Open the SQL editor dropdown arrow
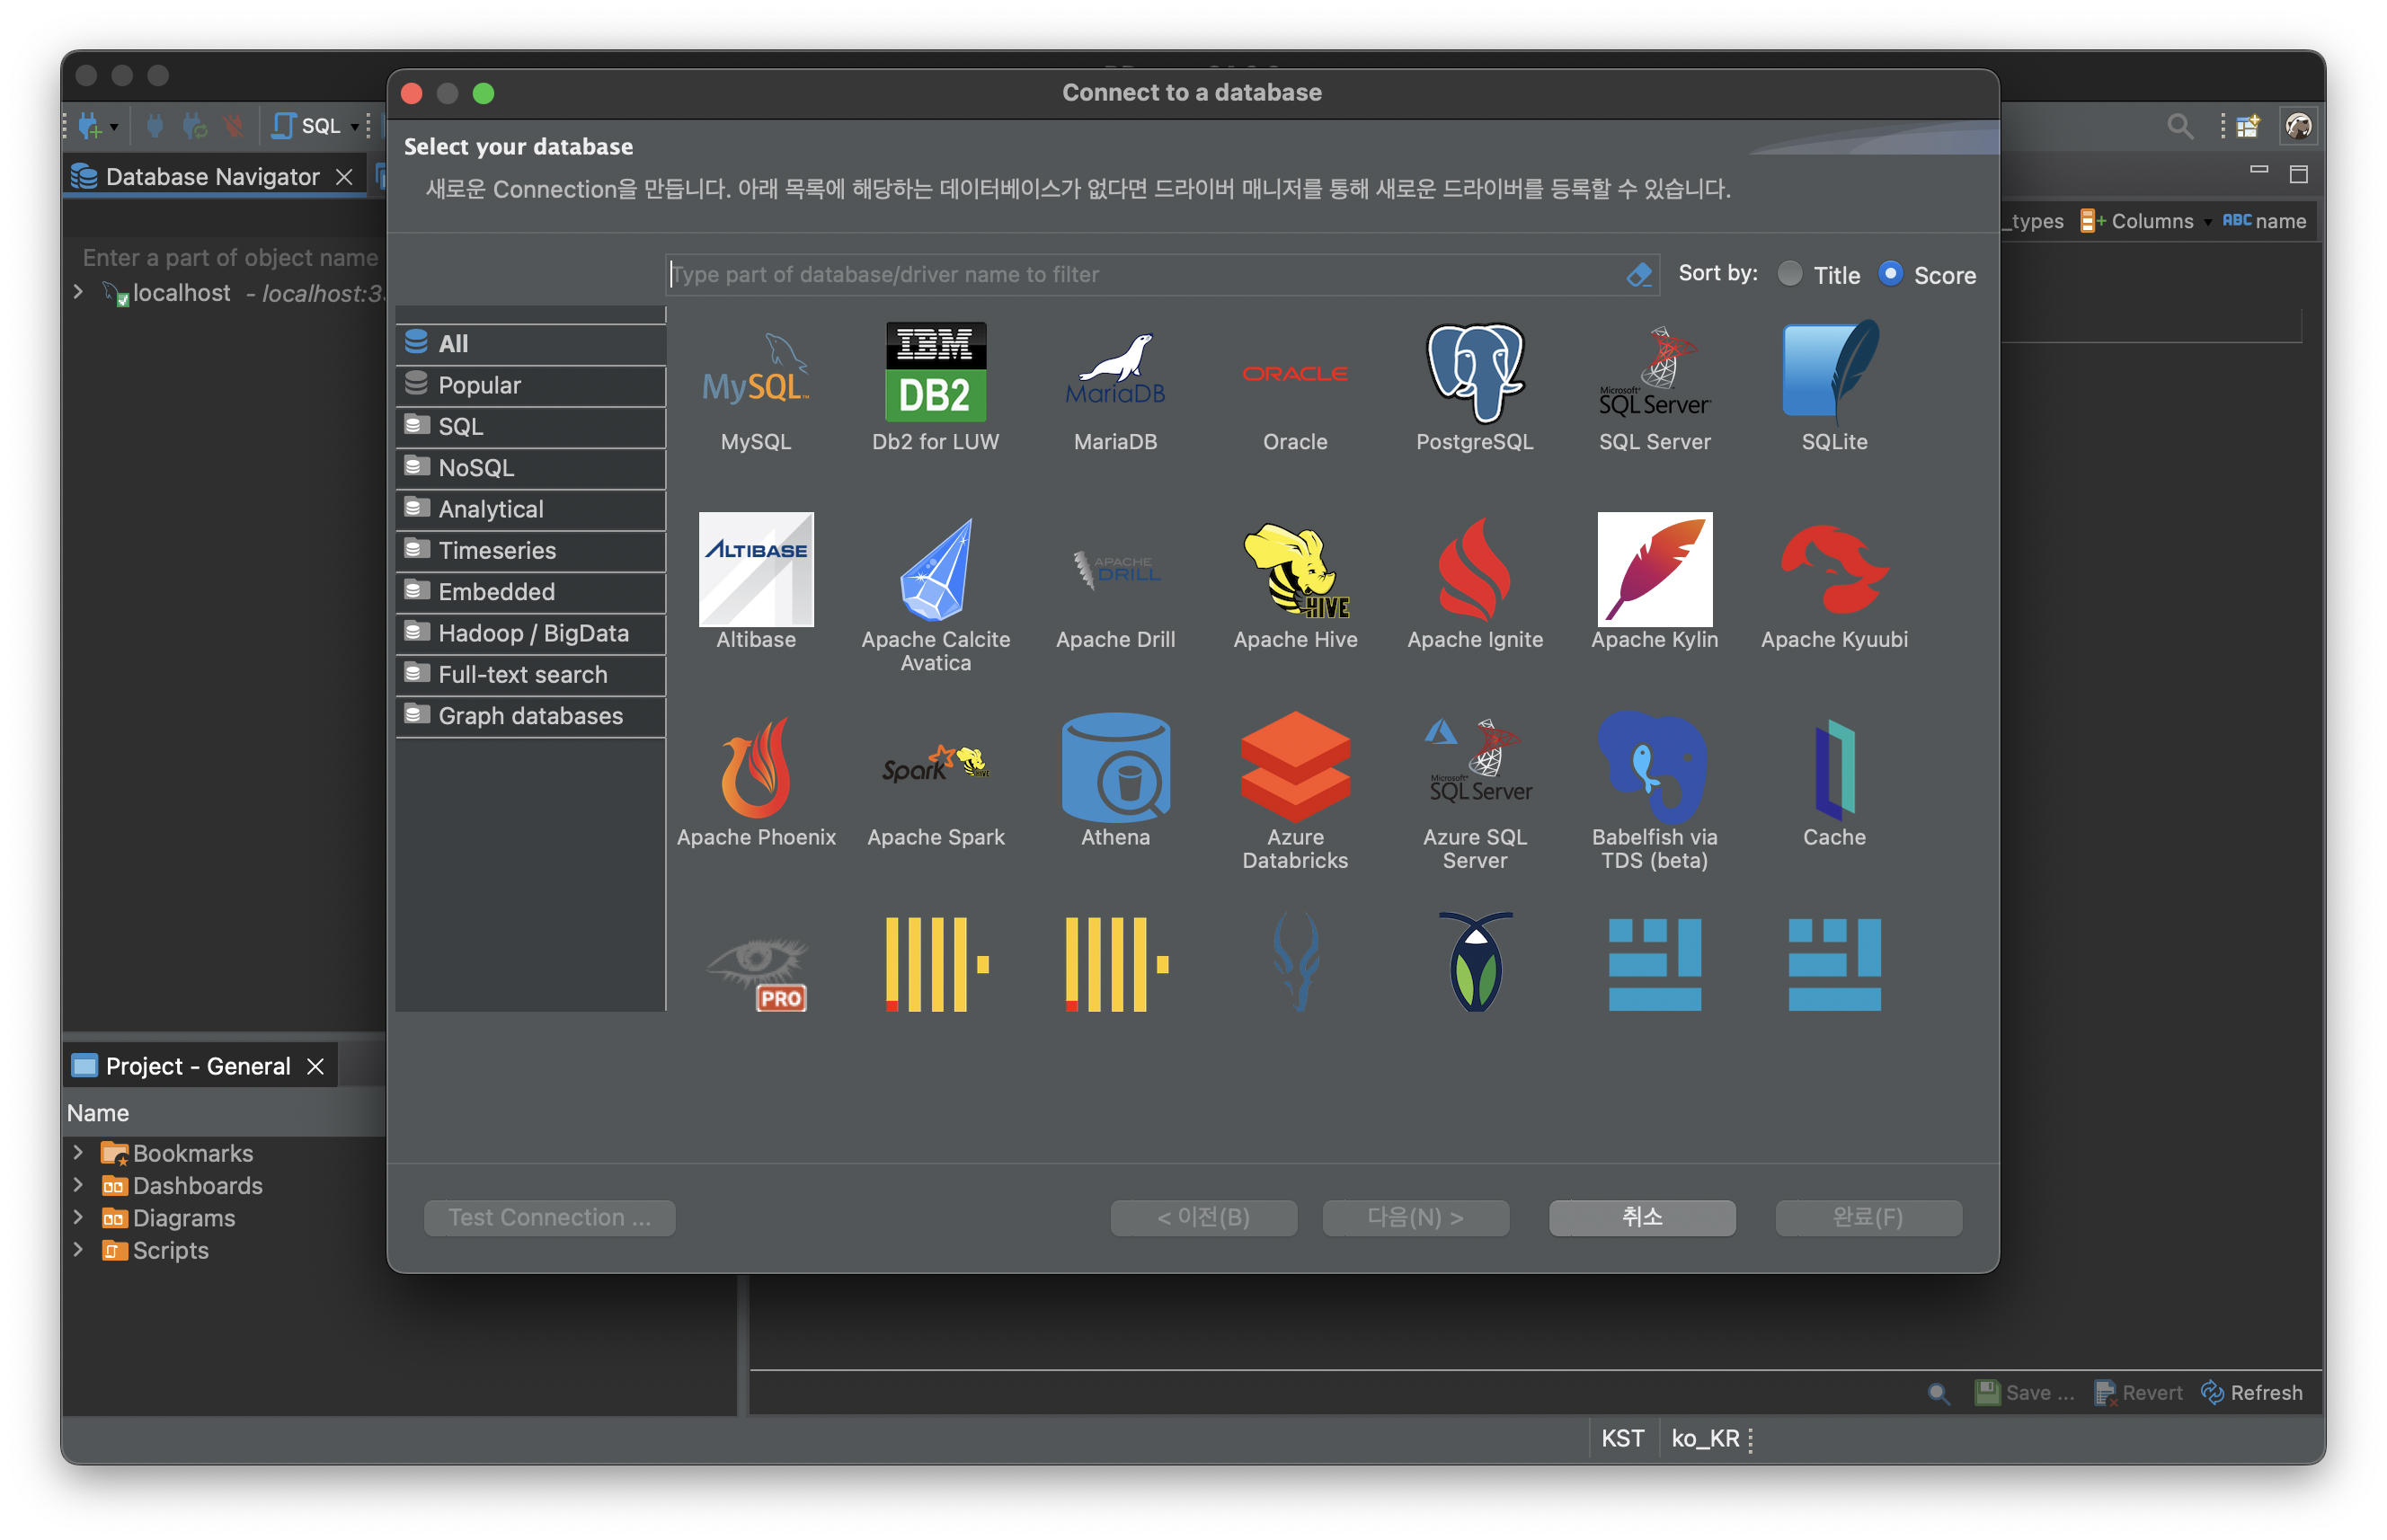Image resolution: width=2387 pixels, height=1540 pixels. point(355,127)
